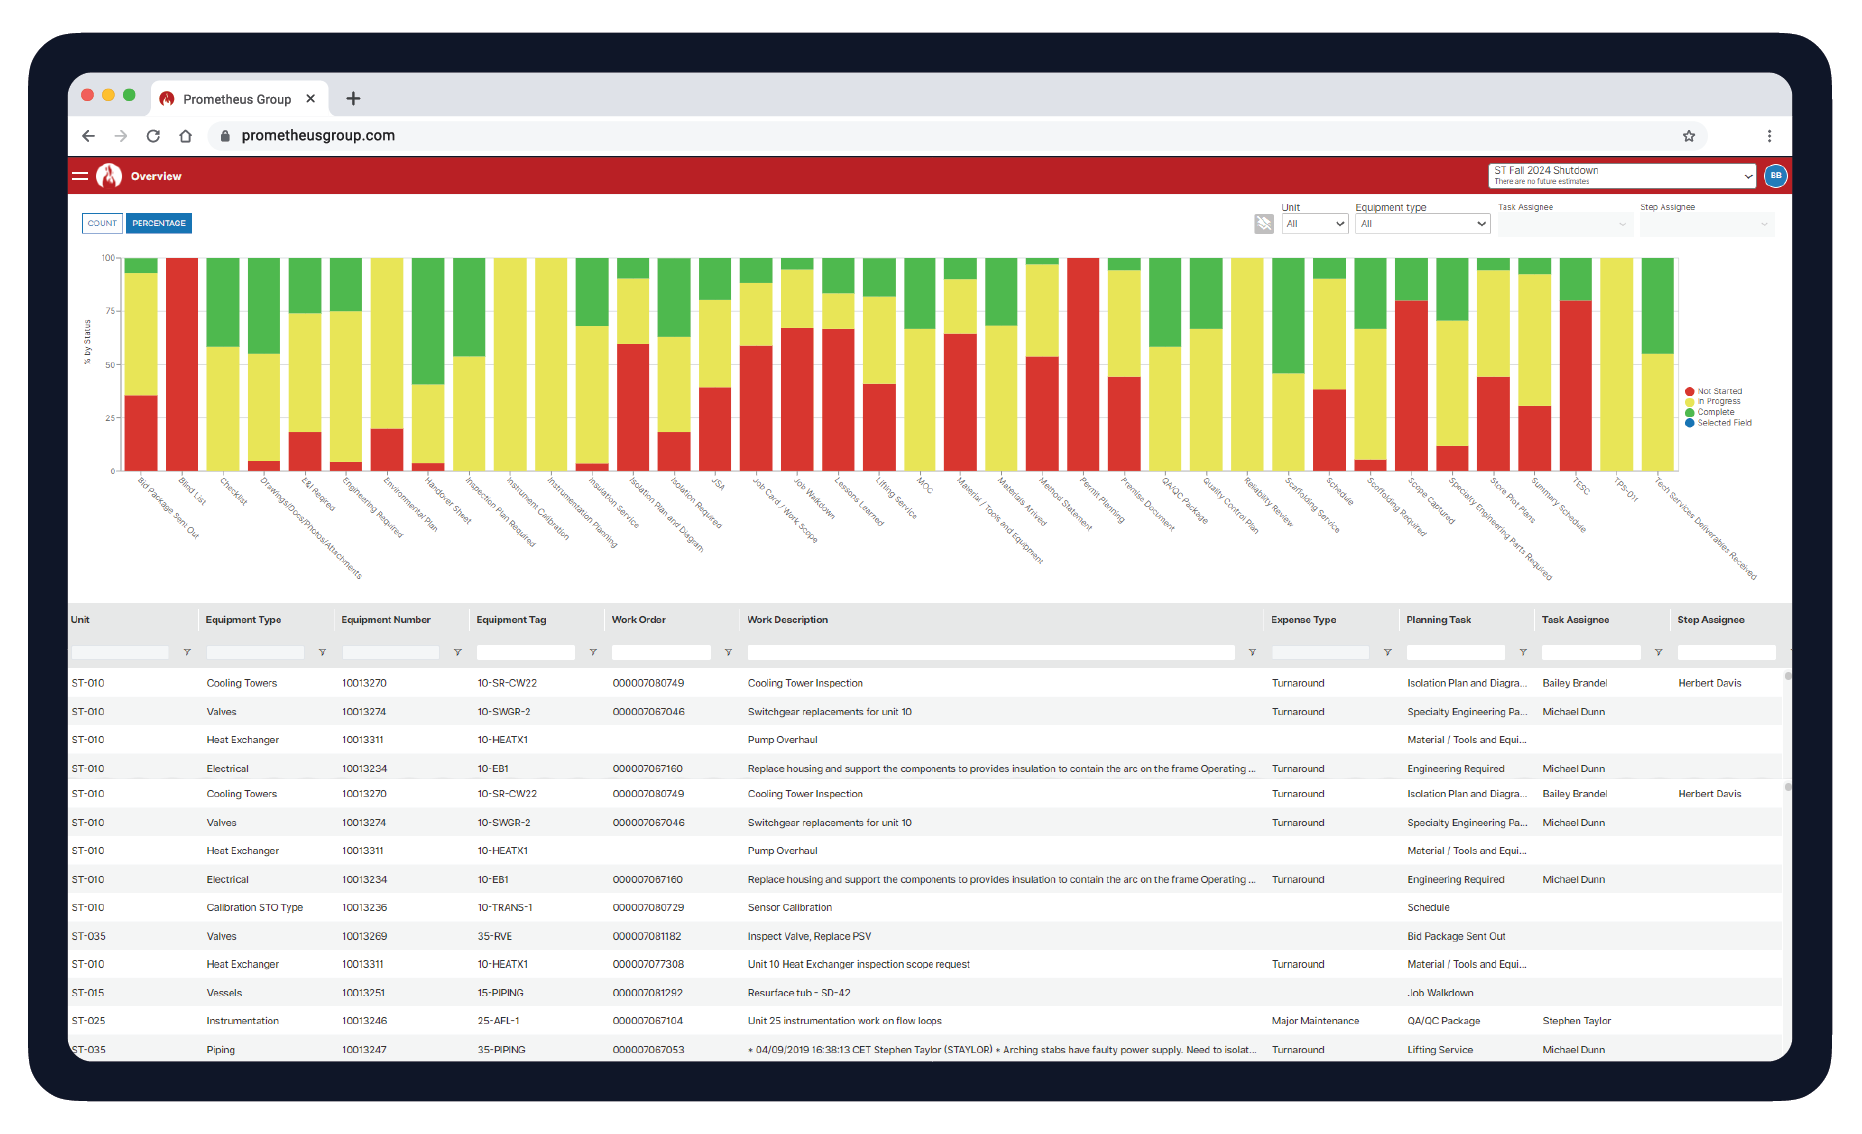Image resolution: width=1862 pixels, height=1134 pixels.
Task: Click the browser back button
Action: coord(88,135)
